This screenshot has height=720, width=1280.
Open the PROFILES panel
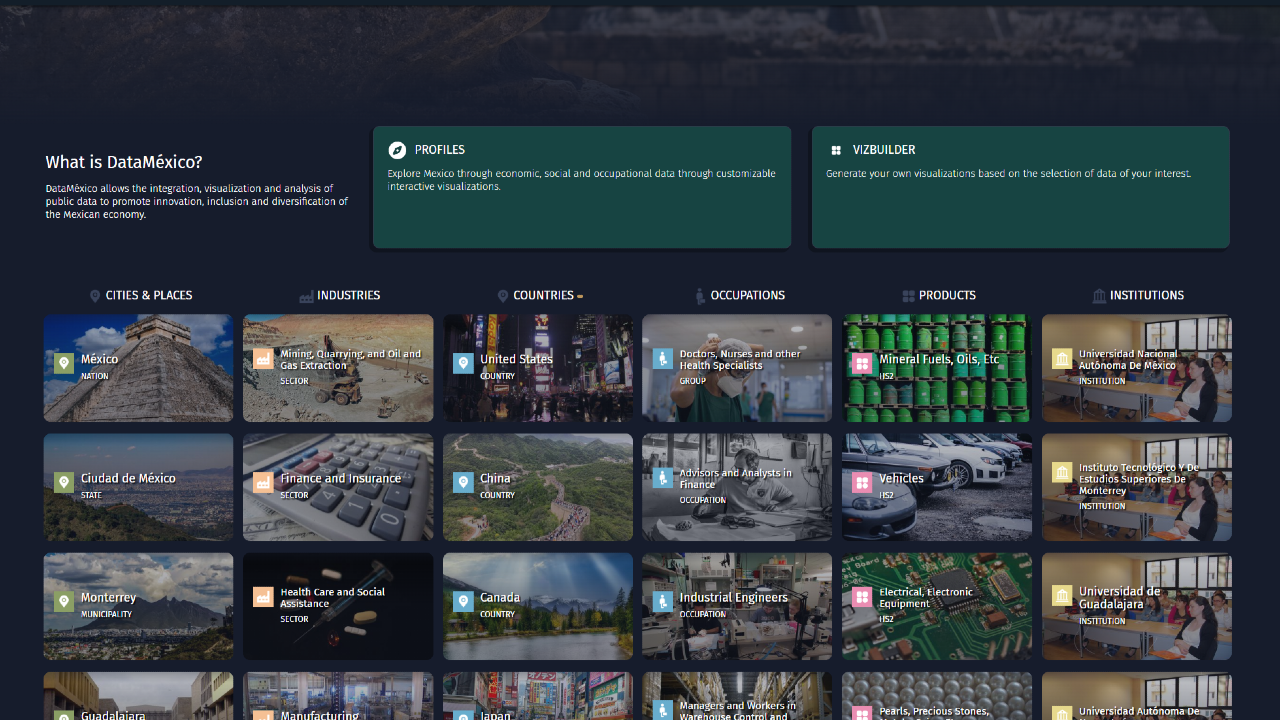(x=582, y=187)
